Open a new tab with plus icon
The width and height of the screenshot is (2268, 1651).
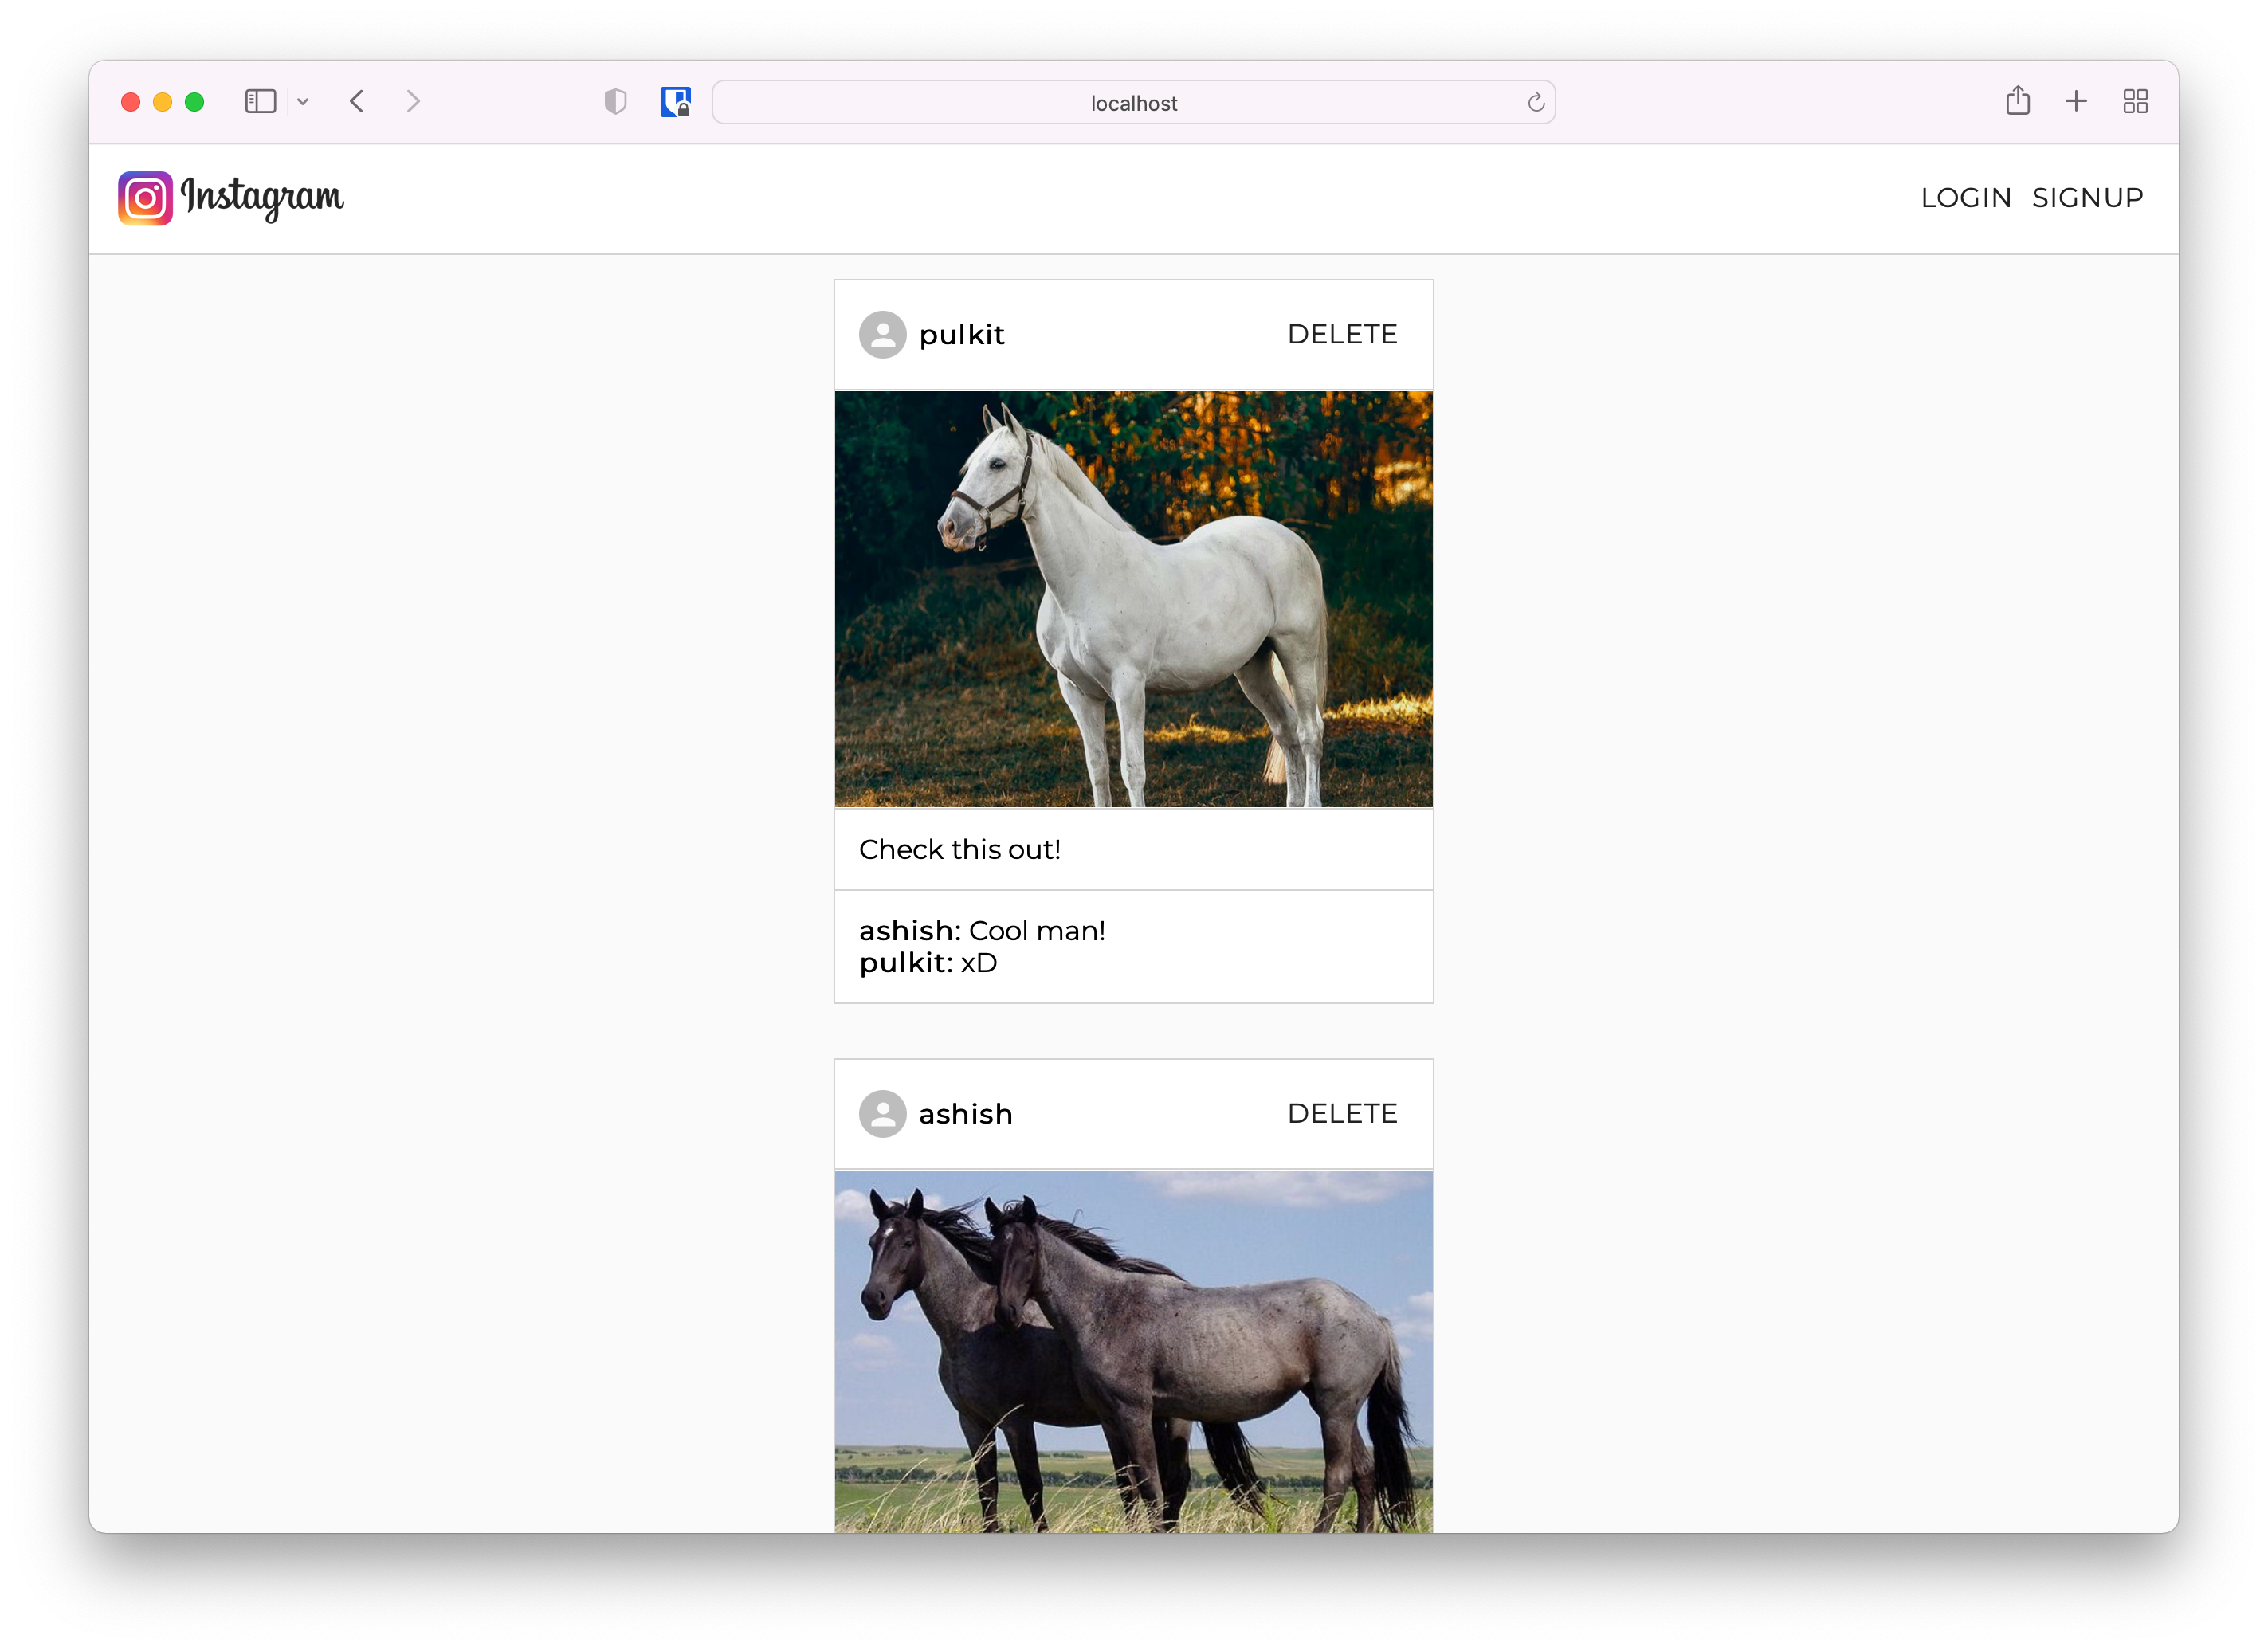pos(2075,101)
